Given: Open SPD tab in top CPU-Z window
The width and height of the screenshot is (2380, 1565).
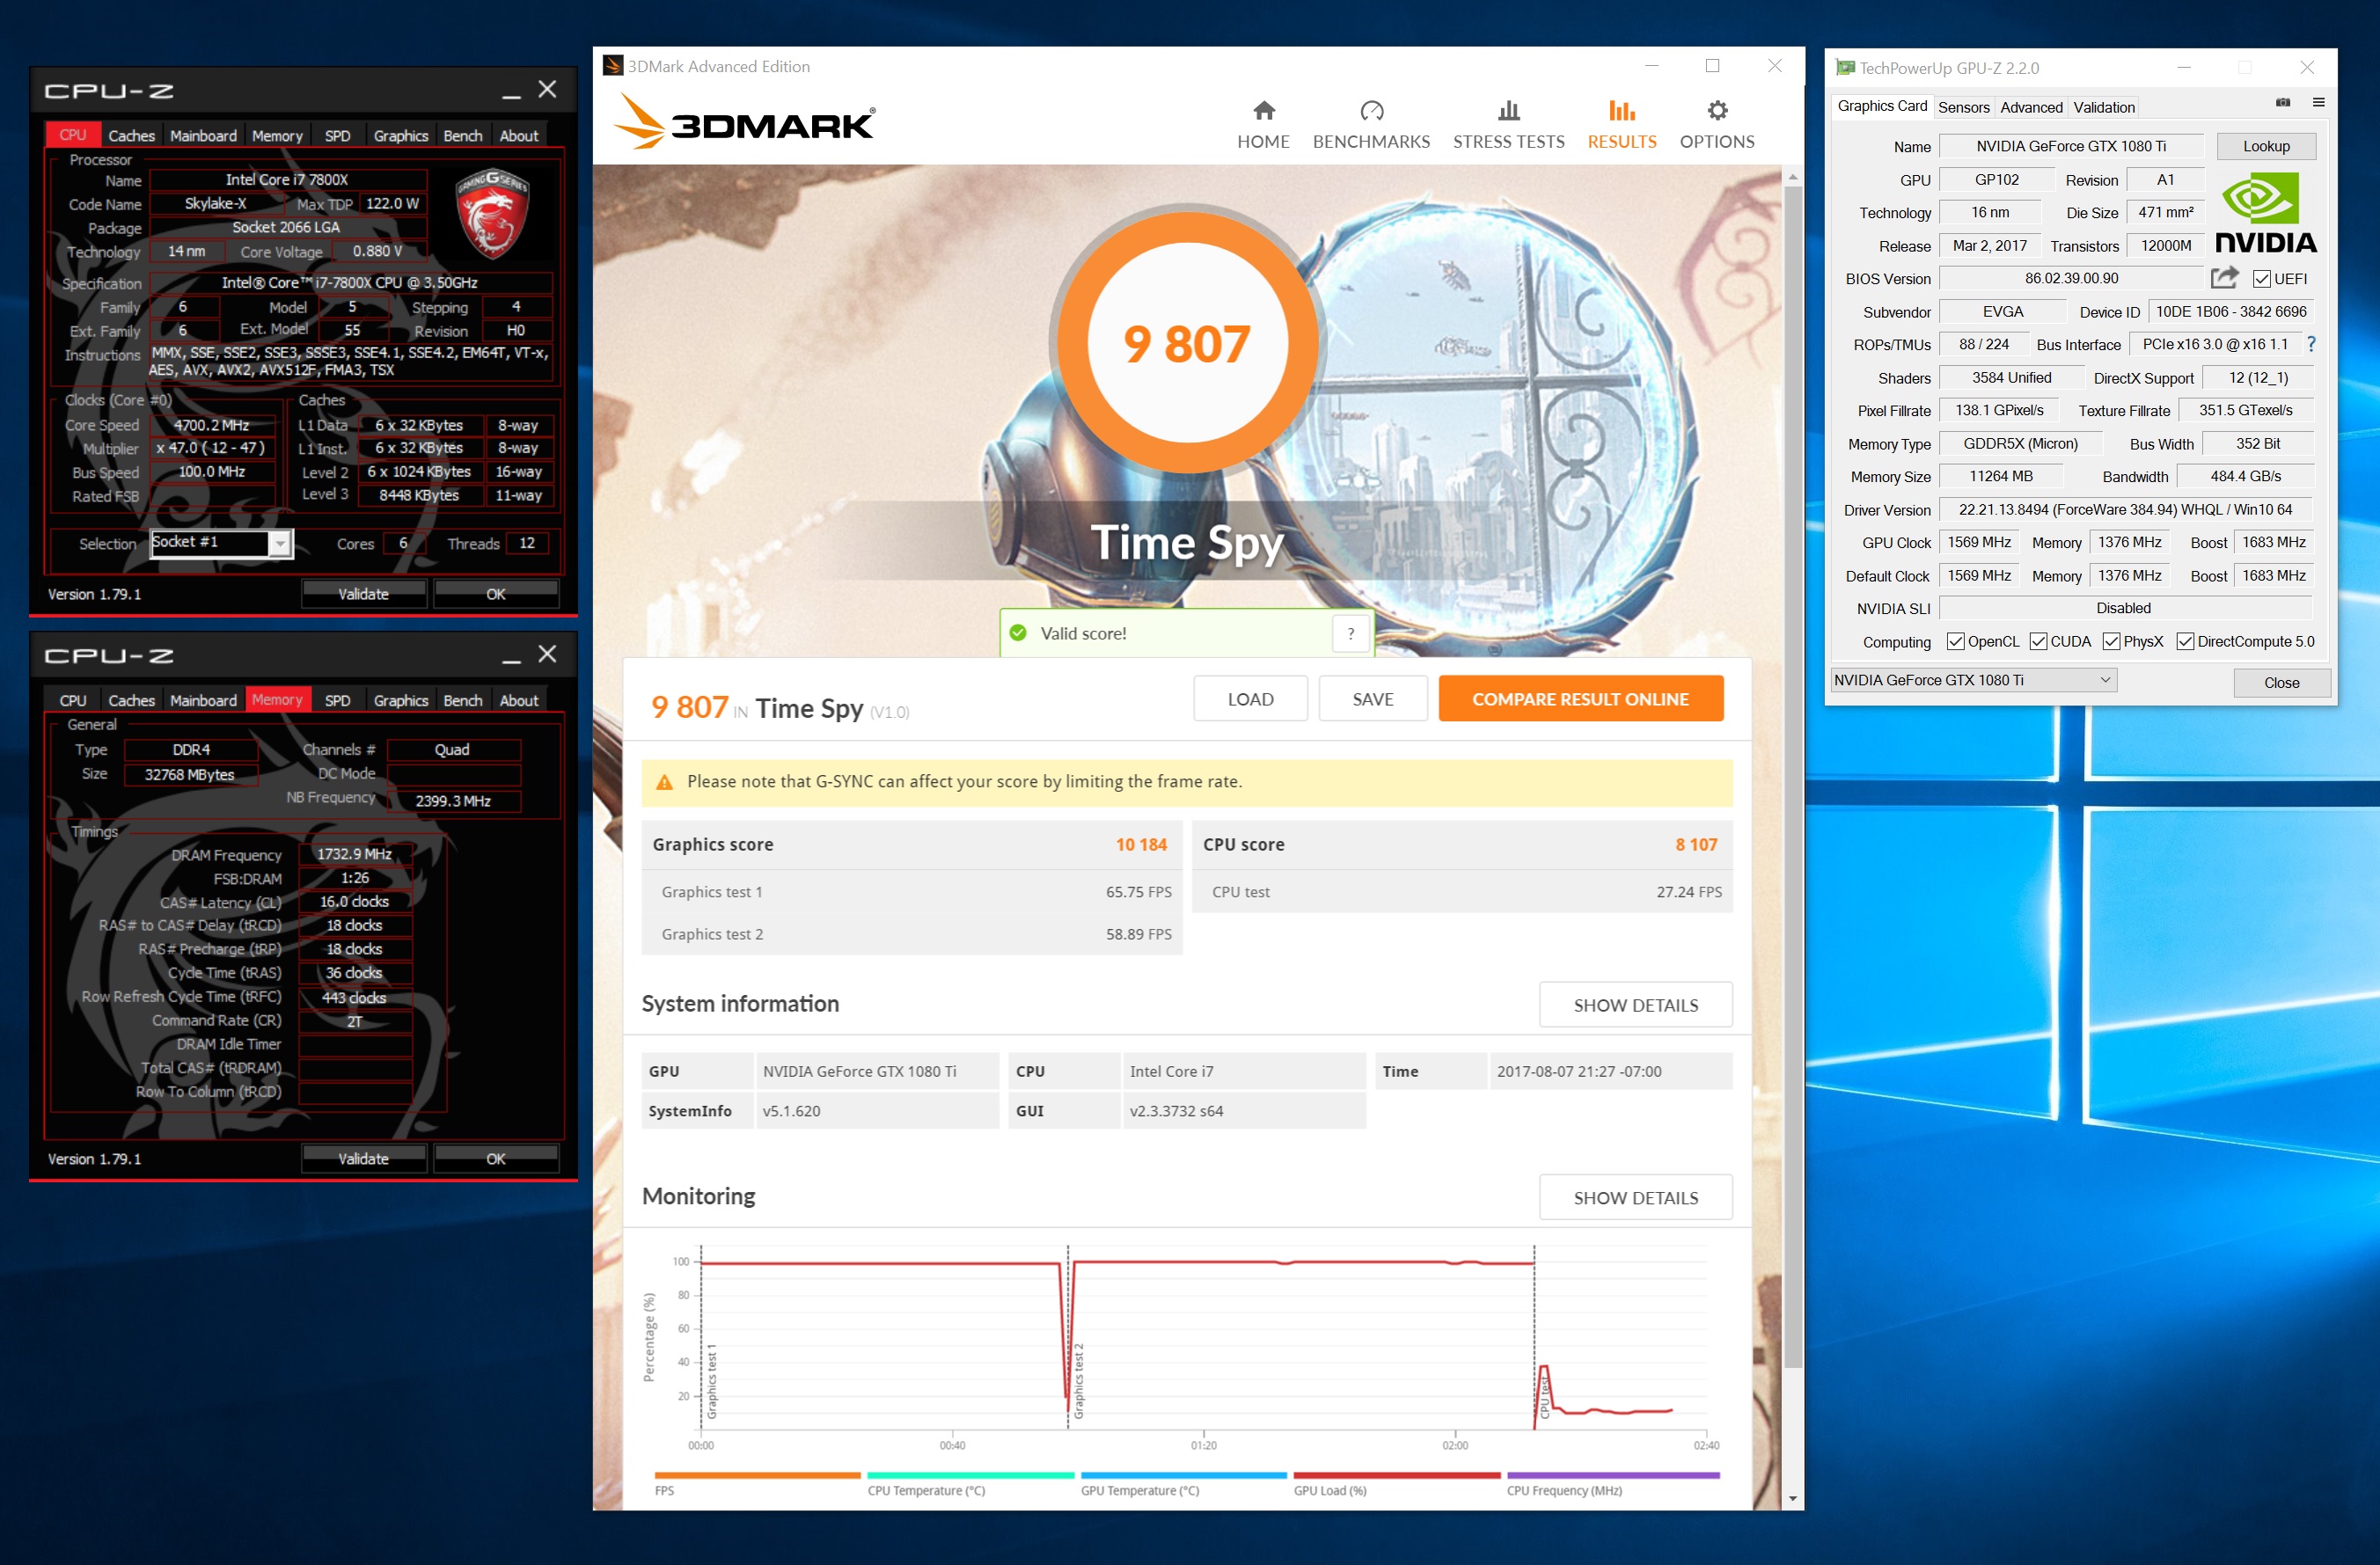Looking at the screenshot, I should click(x=338, y=136).
